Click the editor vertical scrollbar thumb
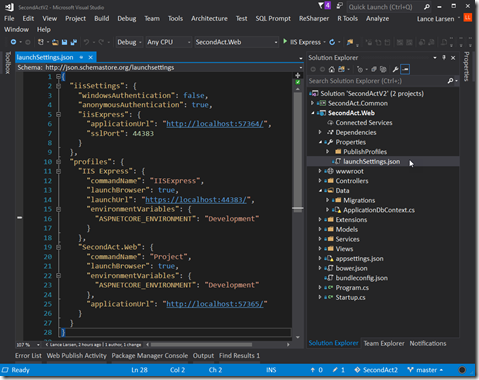The width and height of the screenshot is (479, 380). coord(298,152)
